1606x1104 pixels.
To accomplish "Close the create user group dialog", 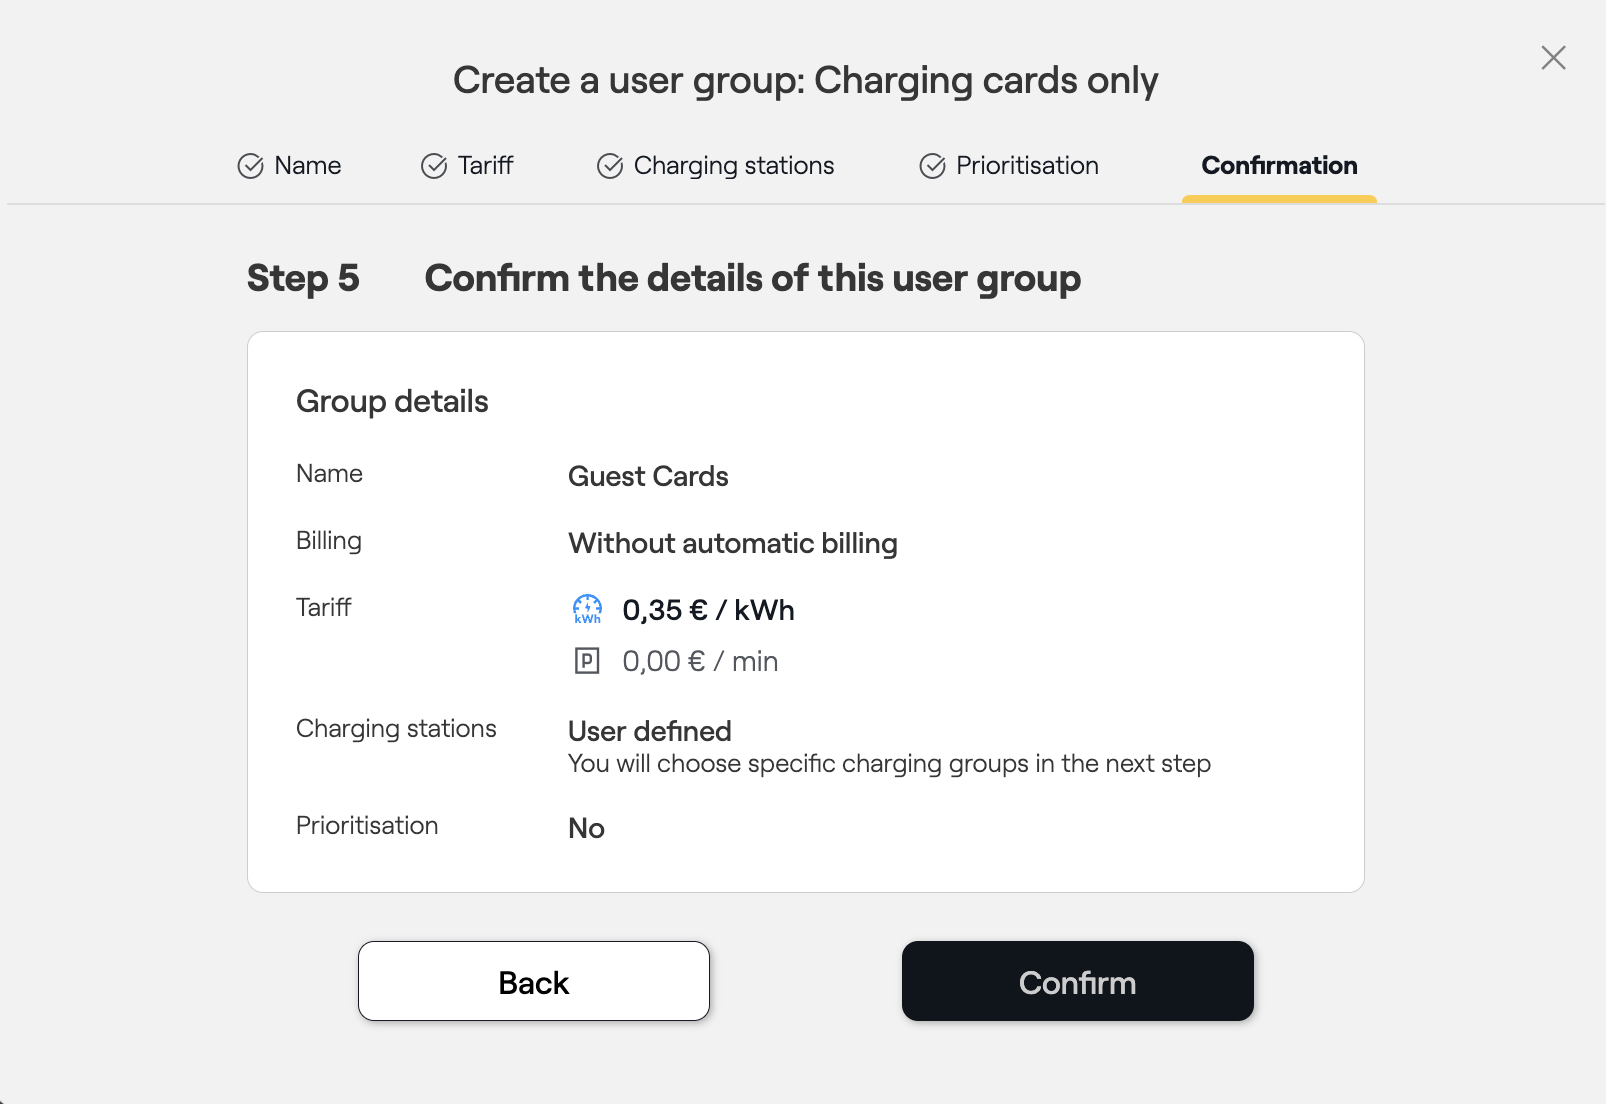I will click(1553, 58).
